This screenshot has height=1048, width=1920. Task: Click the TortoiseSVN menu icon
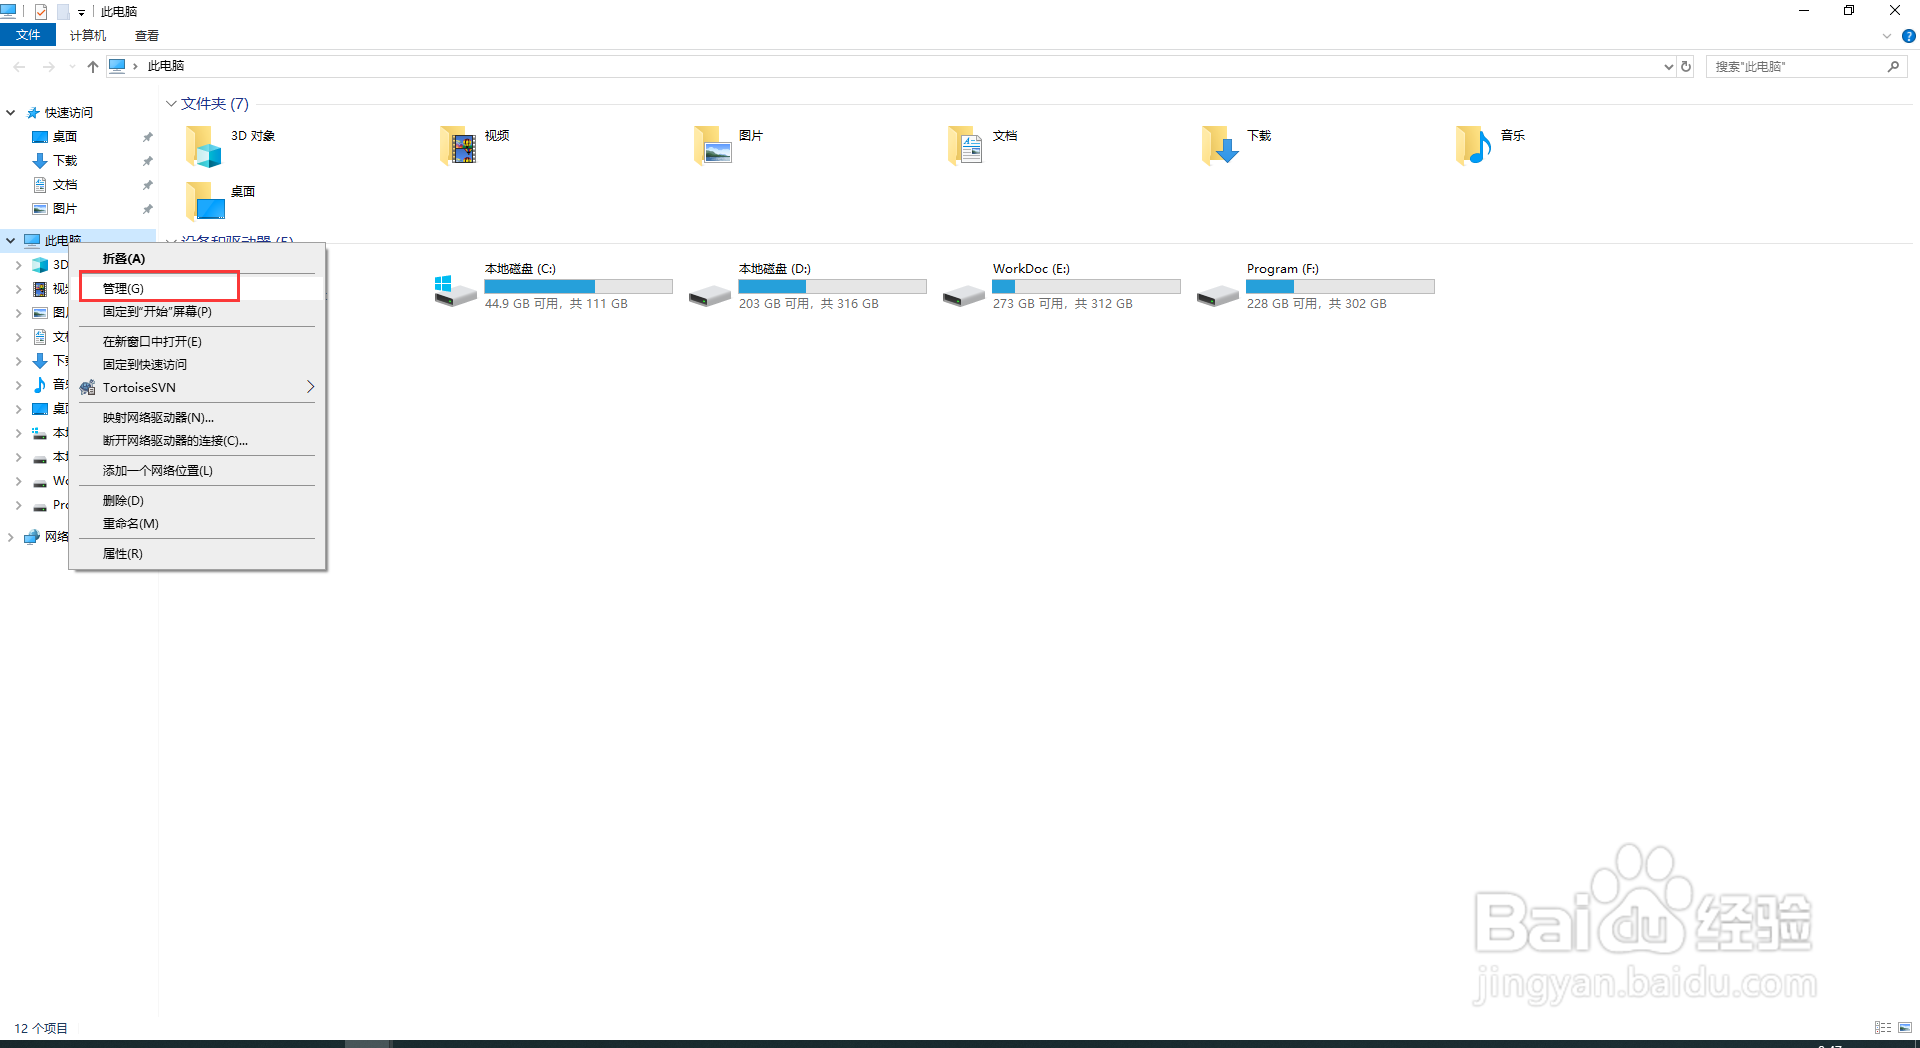88,387
